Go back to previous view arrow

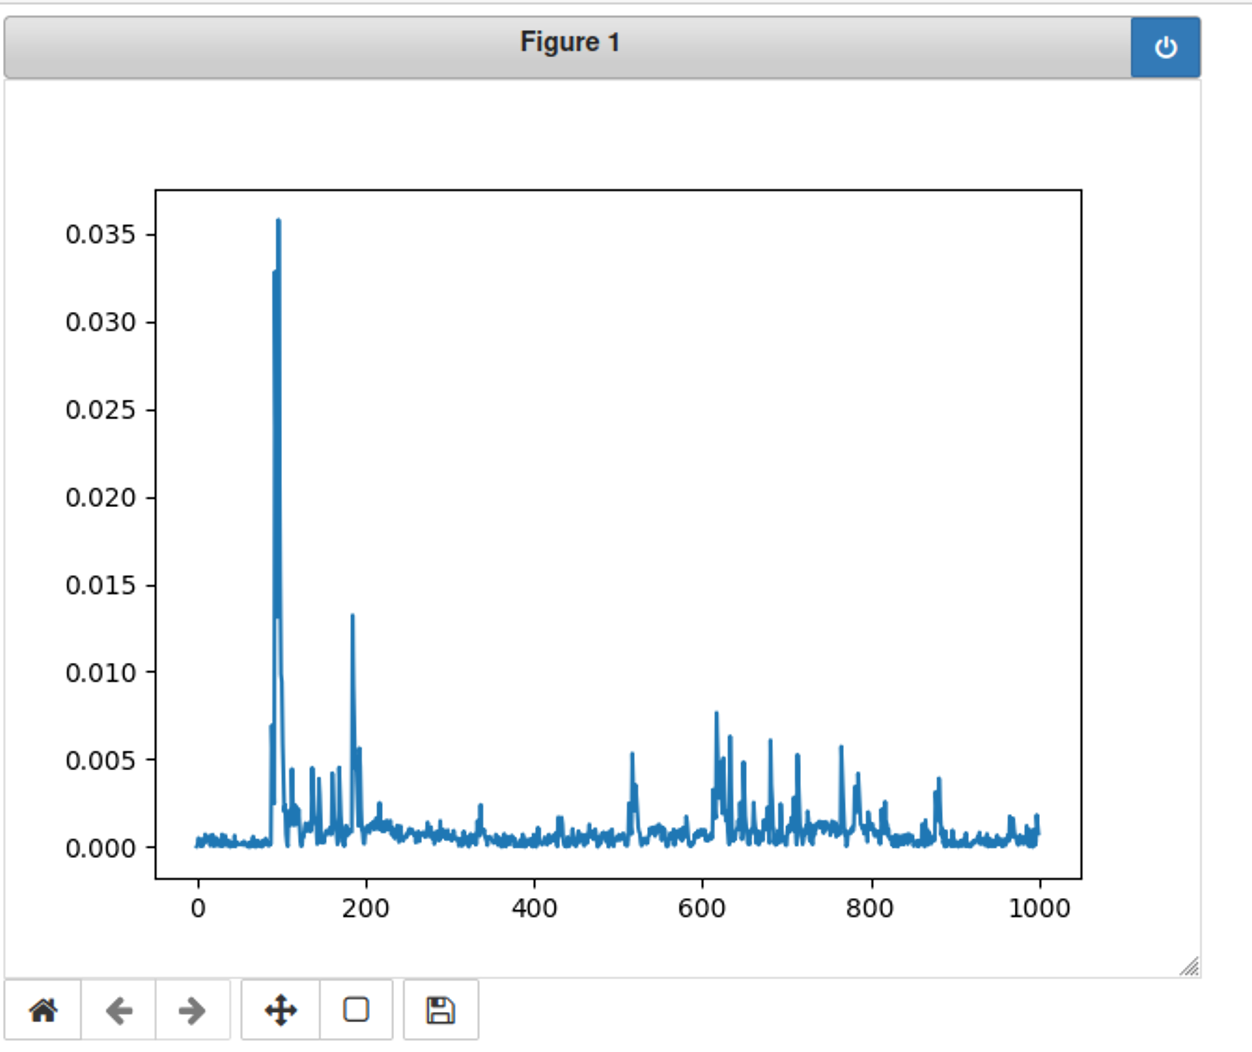118,1010
